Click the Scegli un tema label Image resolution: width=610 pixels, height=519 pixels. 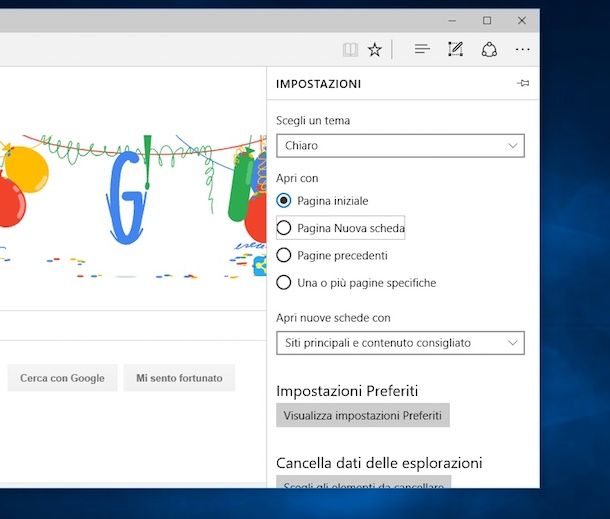tap(313, 121)
